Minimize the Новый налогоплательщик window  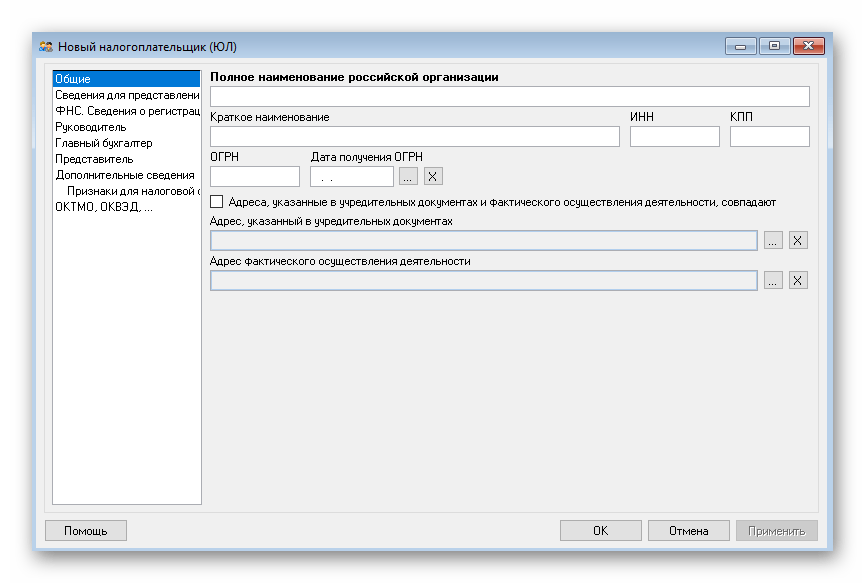[x=741, y=46]
